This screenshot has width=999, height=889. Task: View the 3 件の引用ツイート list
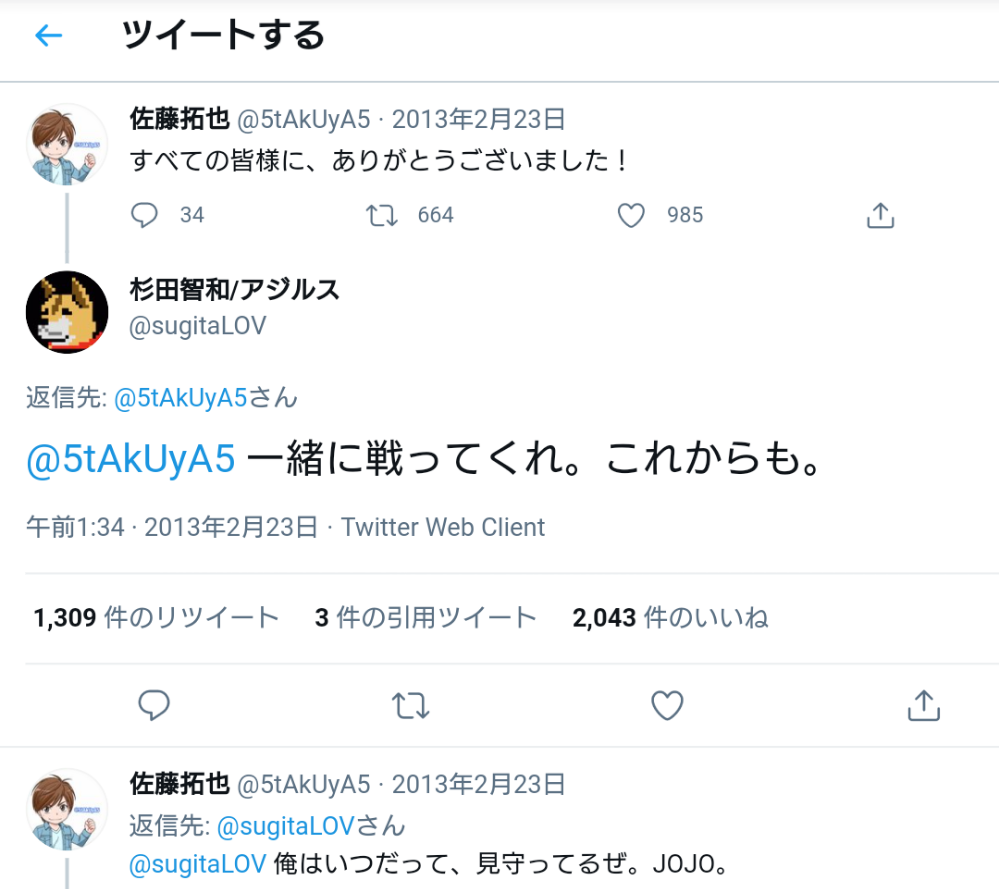(x=425, y=618)
